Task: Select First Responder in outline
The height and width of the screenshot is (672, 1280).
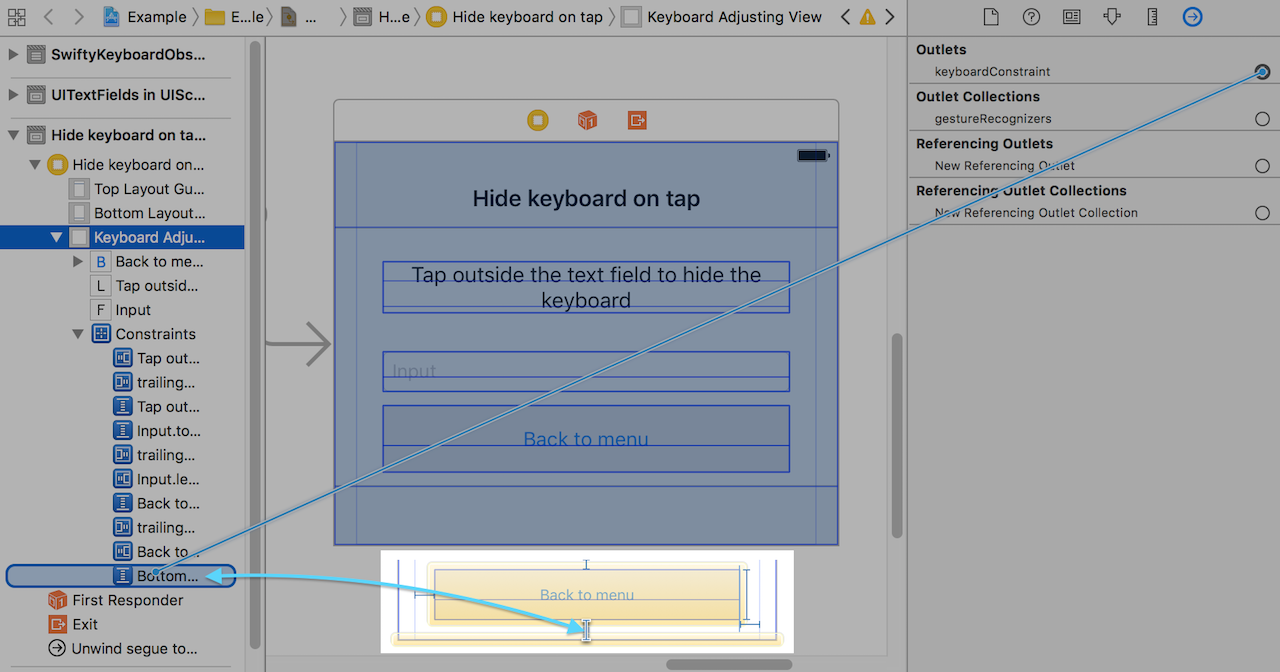Action: [x=116, y=600]
